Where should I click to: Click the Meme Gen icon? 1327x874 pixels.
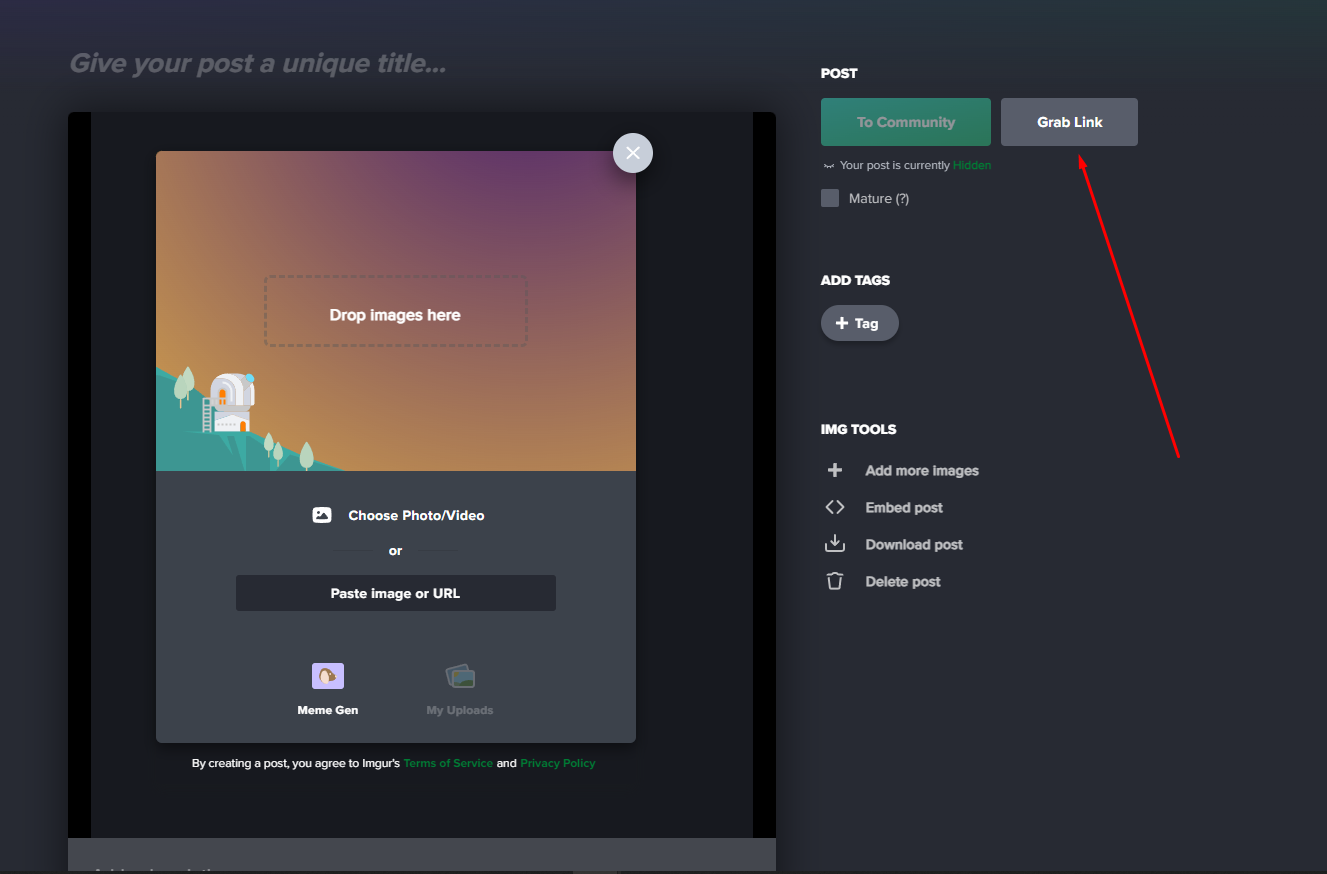[x=328, y=677]
